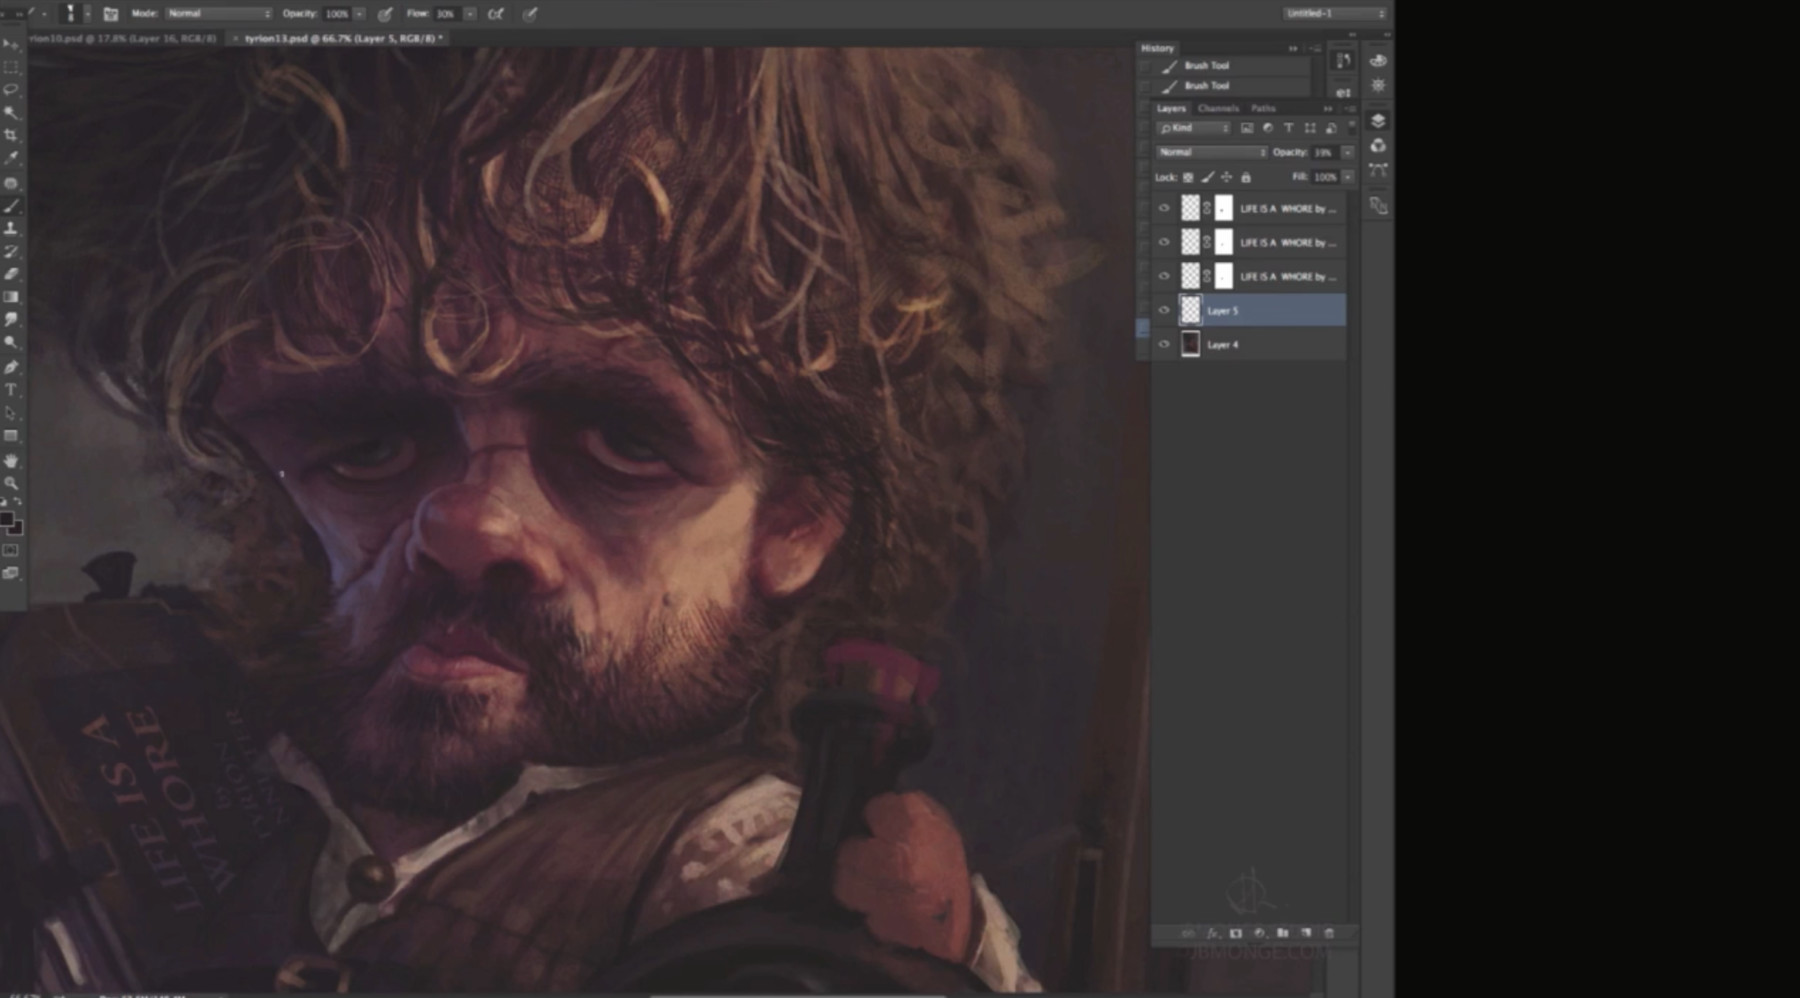Open the layer Fill arrow
The height and width of the screenshot is (998, 1800).
1348,177
